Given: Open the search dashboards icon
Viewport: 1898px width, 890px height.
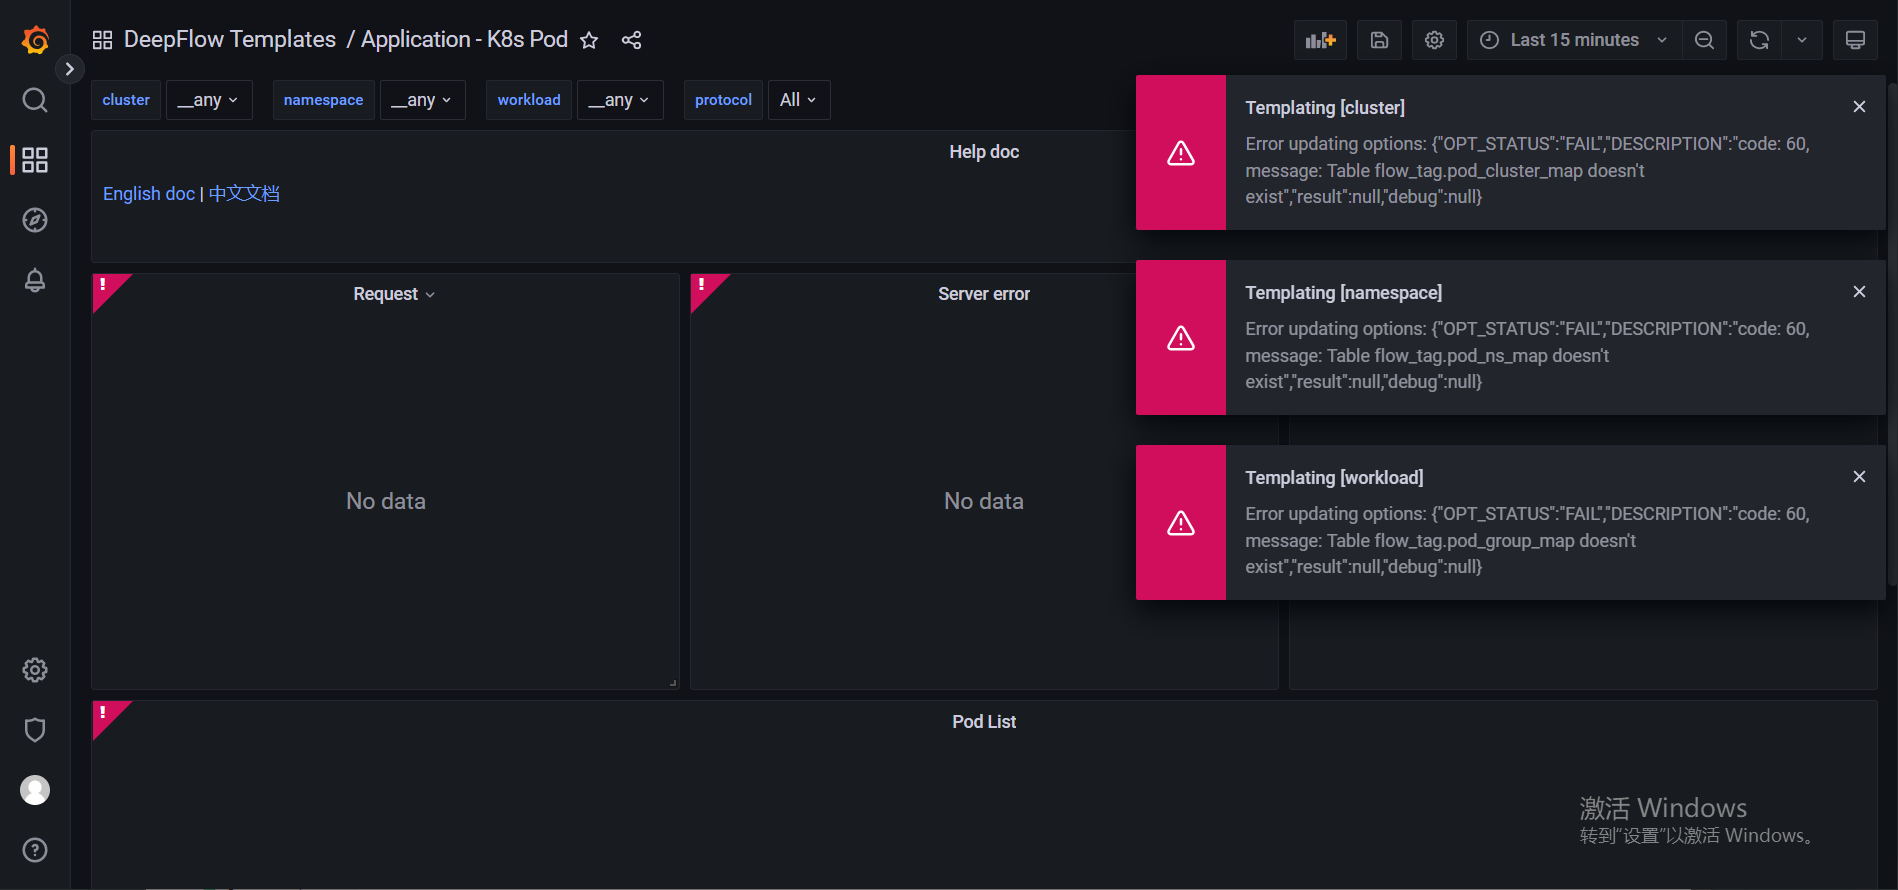Looking at the screenshot, I should point(35,100).
